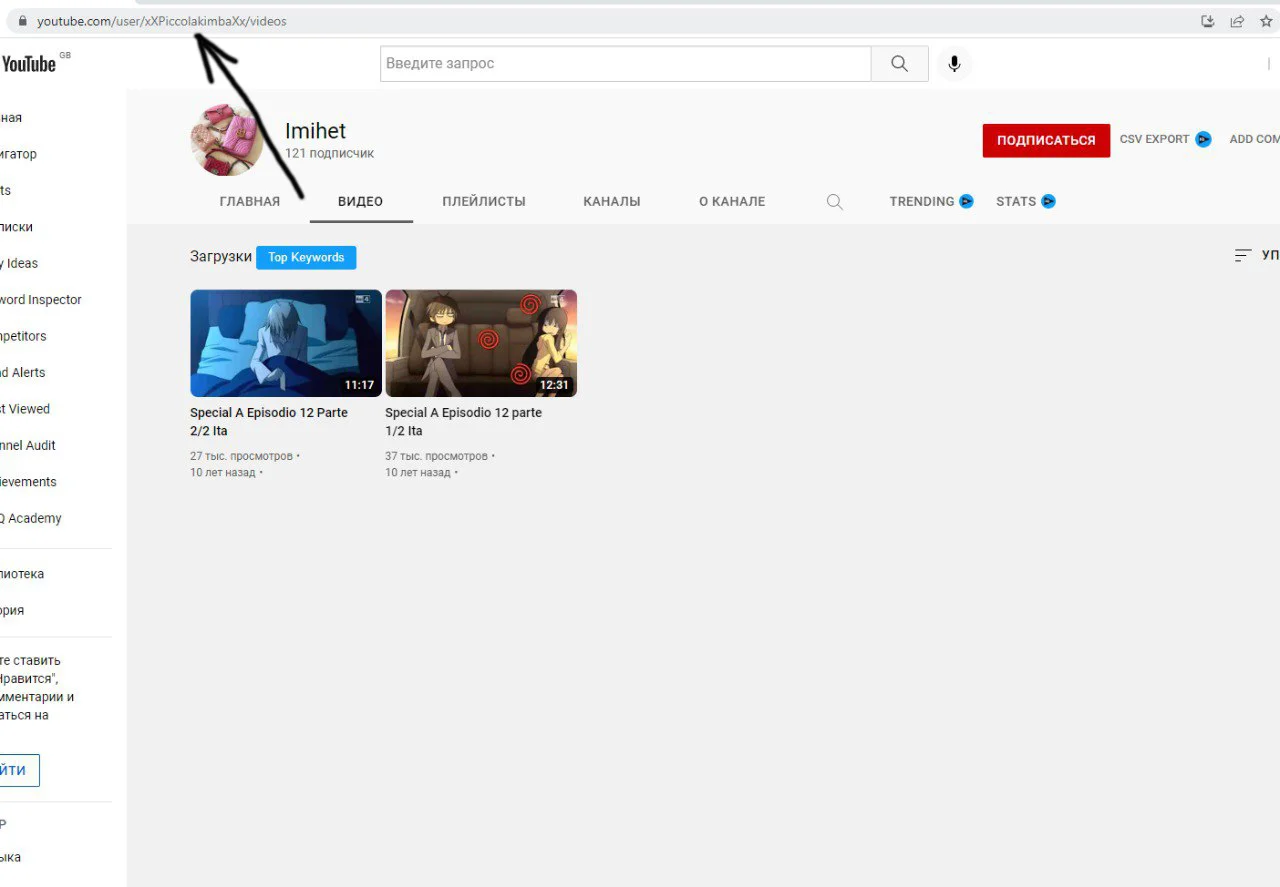The image size is (1280, 887).
Task: Click the sign-in button in sidebar
Action: [18, 770]
